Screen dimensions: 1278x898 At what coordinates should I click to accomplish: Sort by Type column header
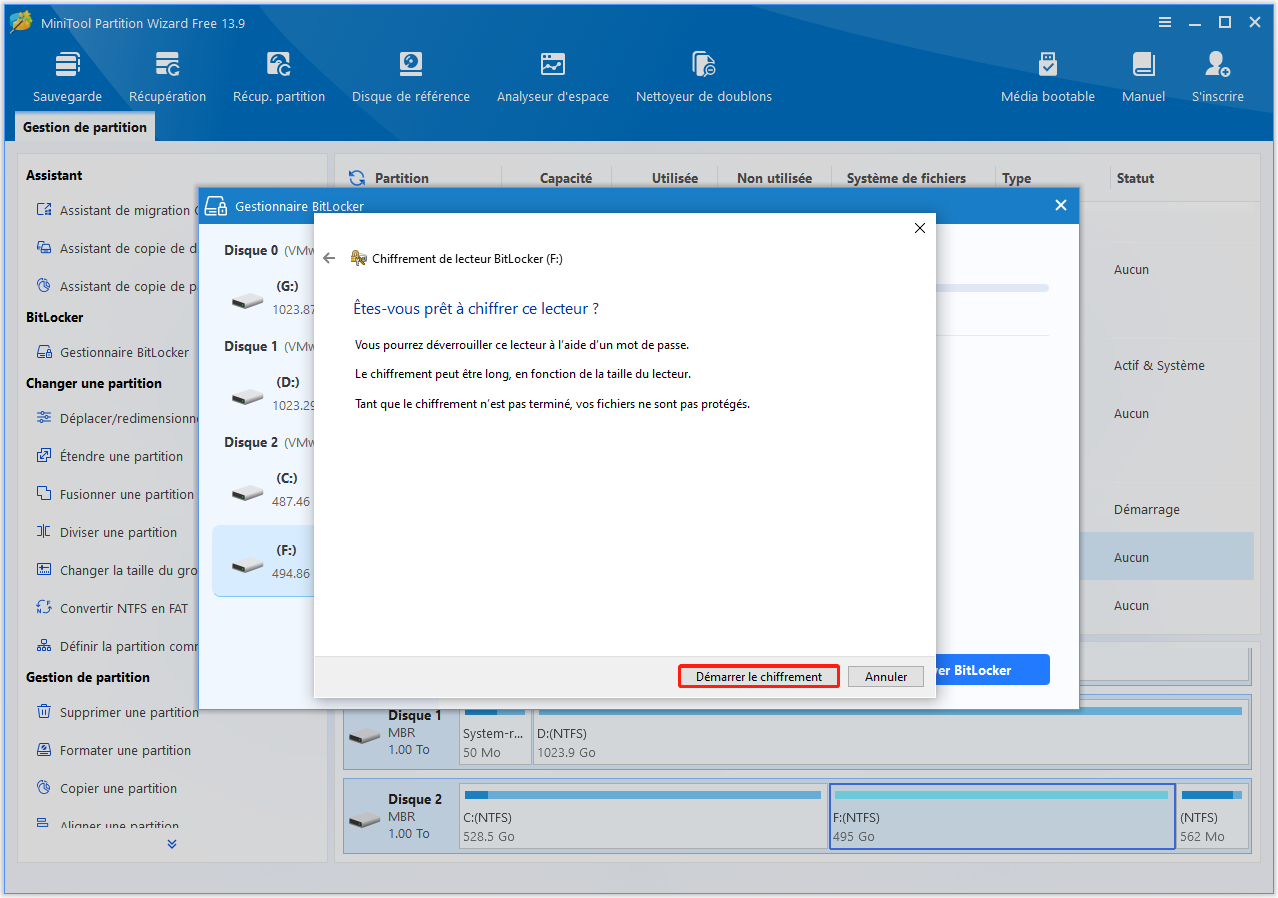click(1016, 178)
